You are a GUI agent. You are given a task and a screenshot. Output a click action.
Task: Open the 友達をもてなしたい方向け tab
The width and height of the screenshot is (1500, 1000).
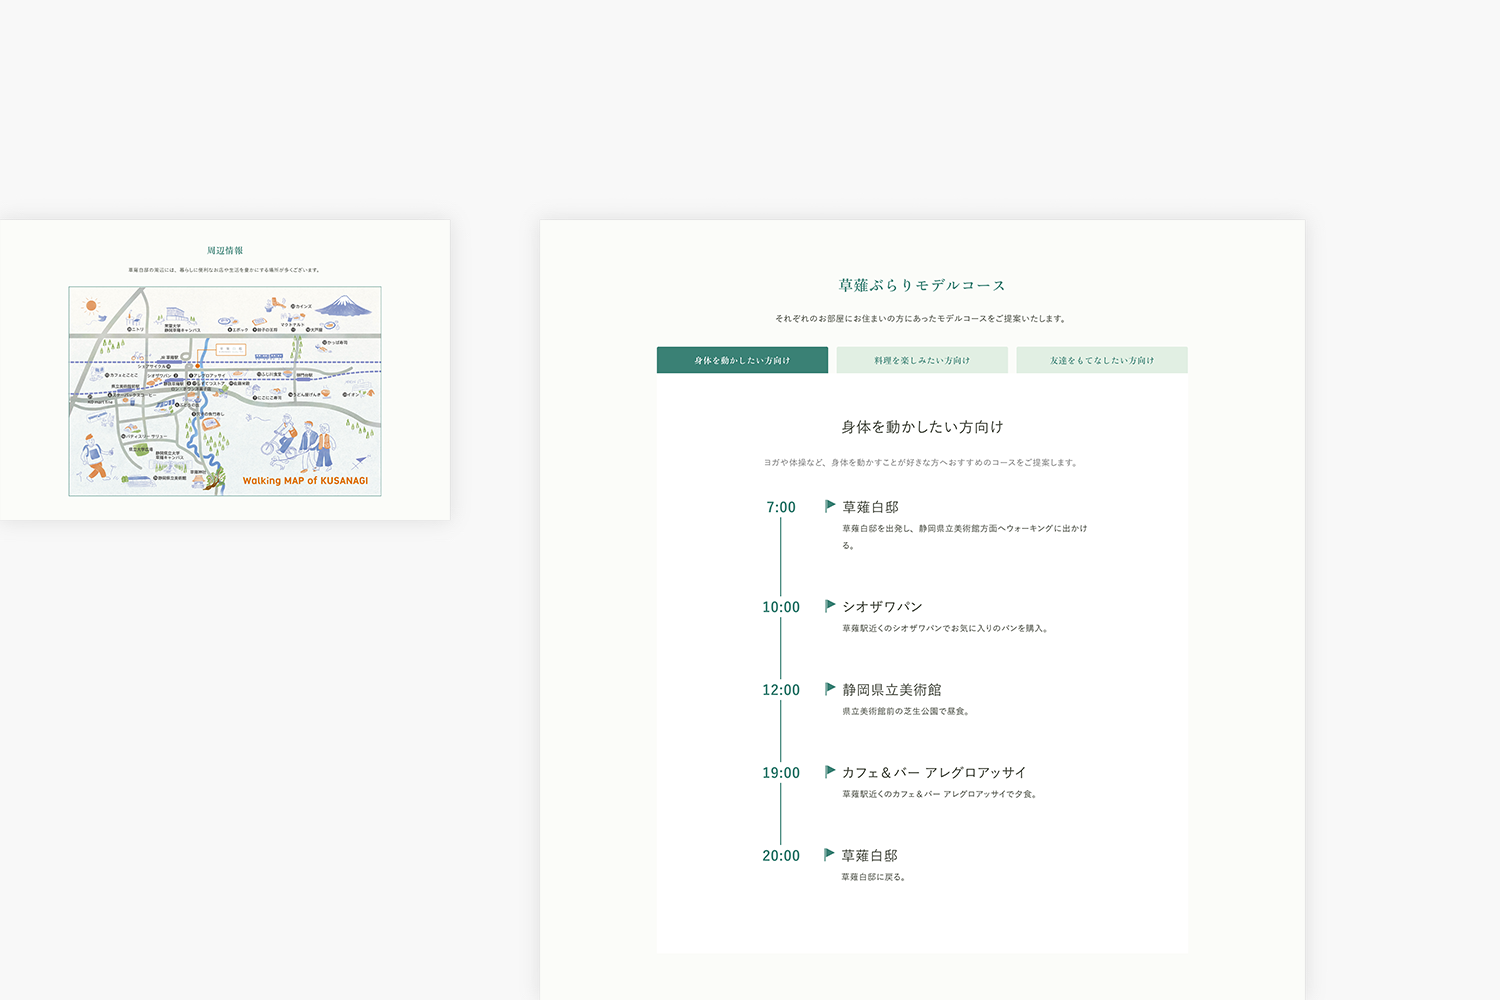(x=1102, y=359)
